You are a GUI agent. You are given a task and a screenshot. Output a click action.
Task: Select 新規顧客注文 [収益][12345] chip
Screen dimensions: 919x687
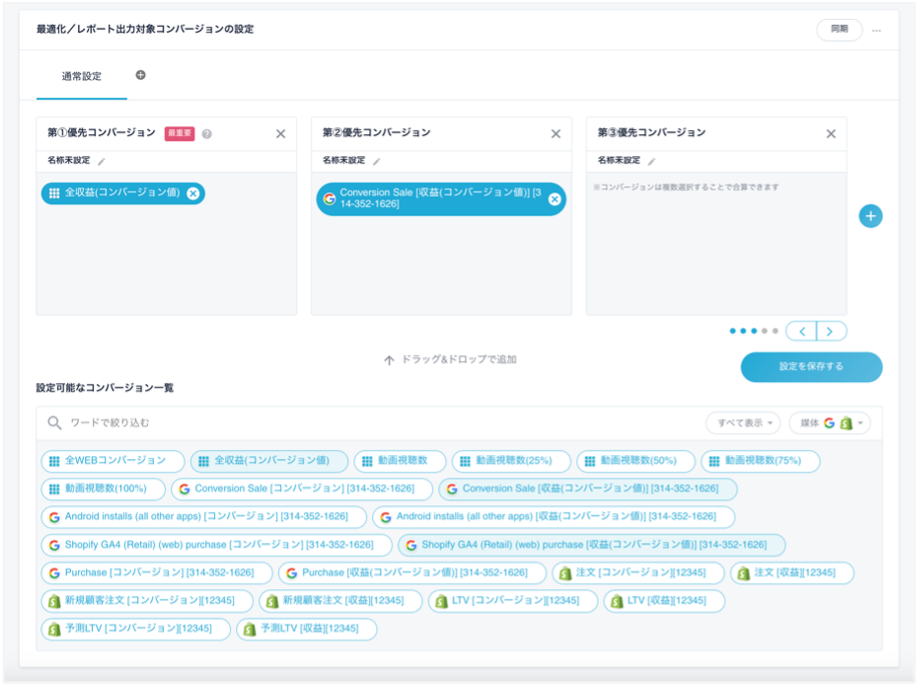tap(341, 601)
